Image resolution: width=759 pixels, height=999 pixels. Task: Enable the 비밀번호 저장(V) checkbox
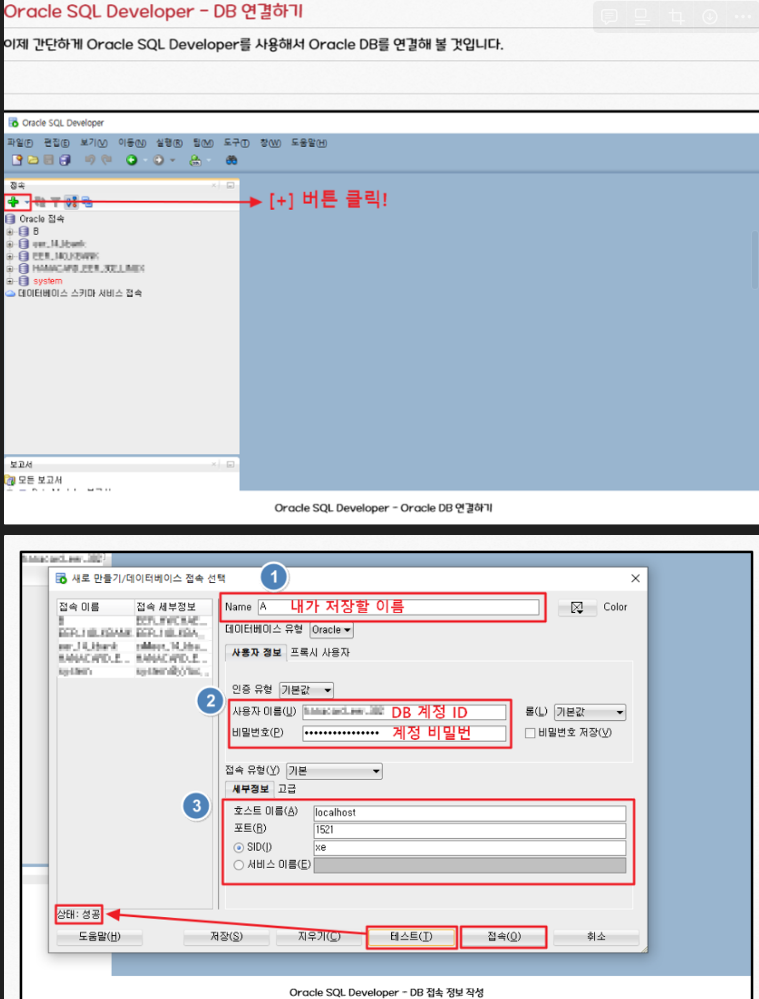pyautogui.click(x=530, y=733)
